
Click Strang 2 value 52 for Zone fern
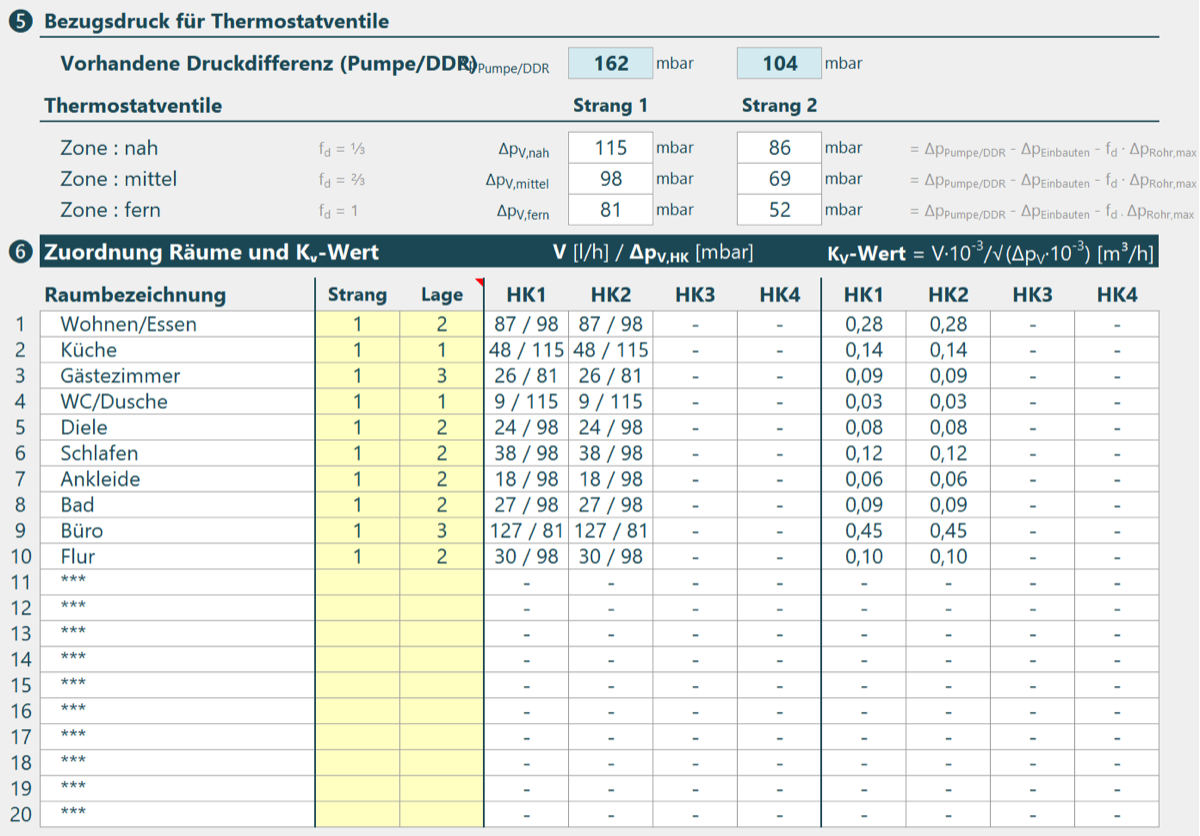coord(780,210)
